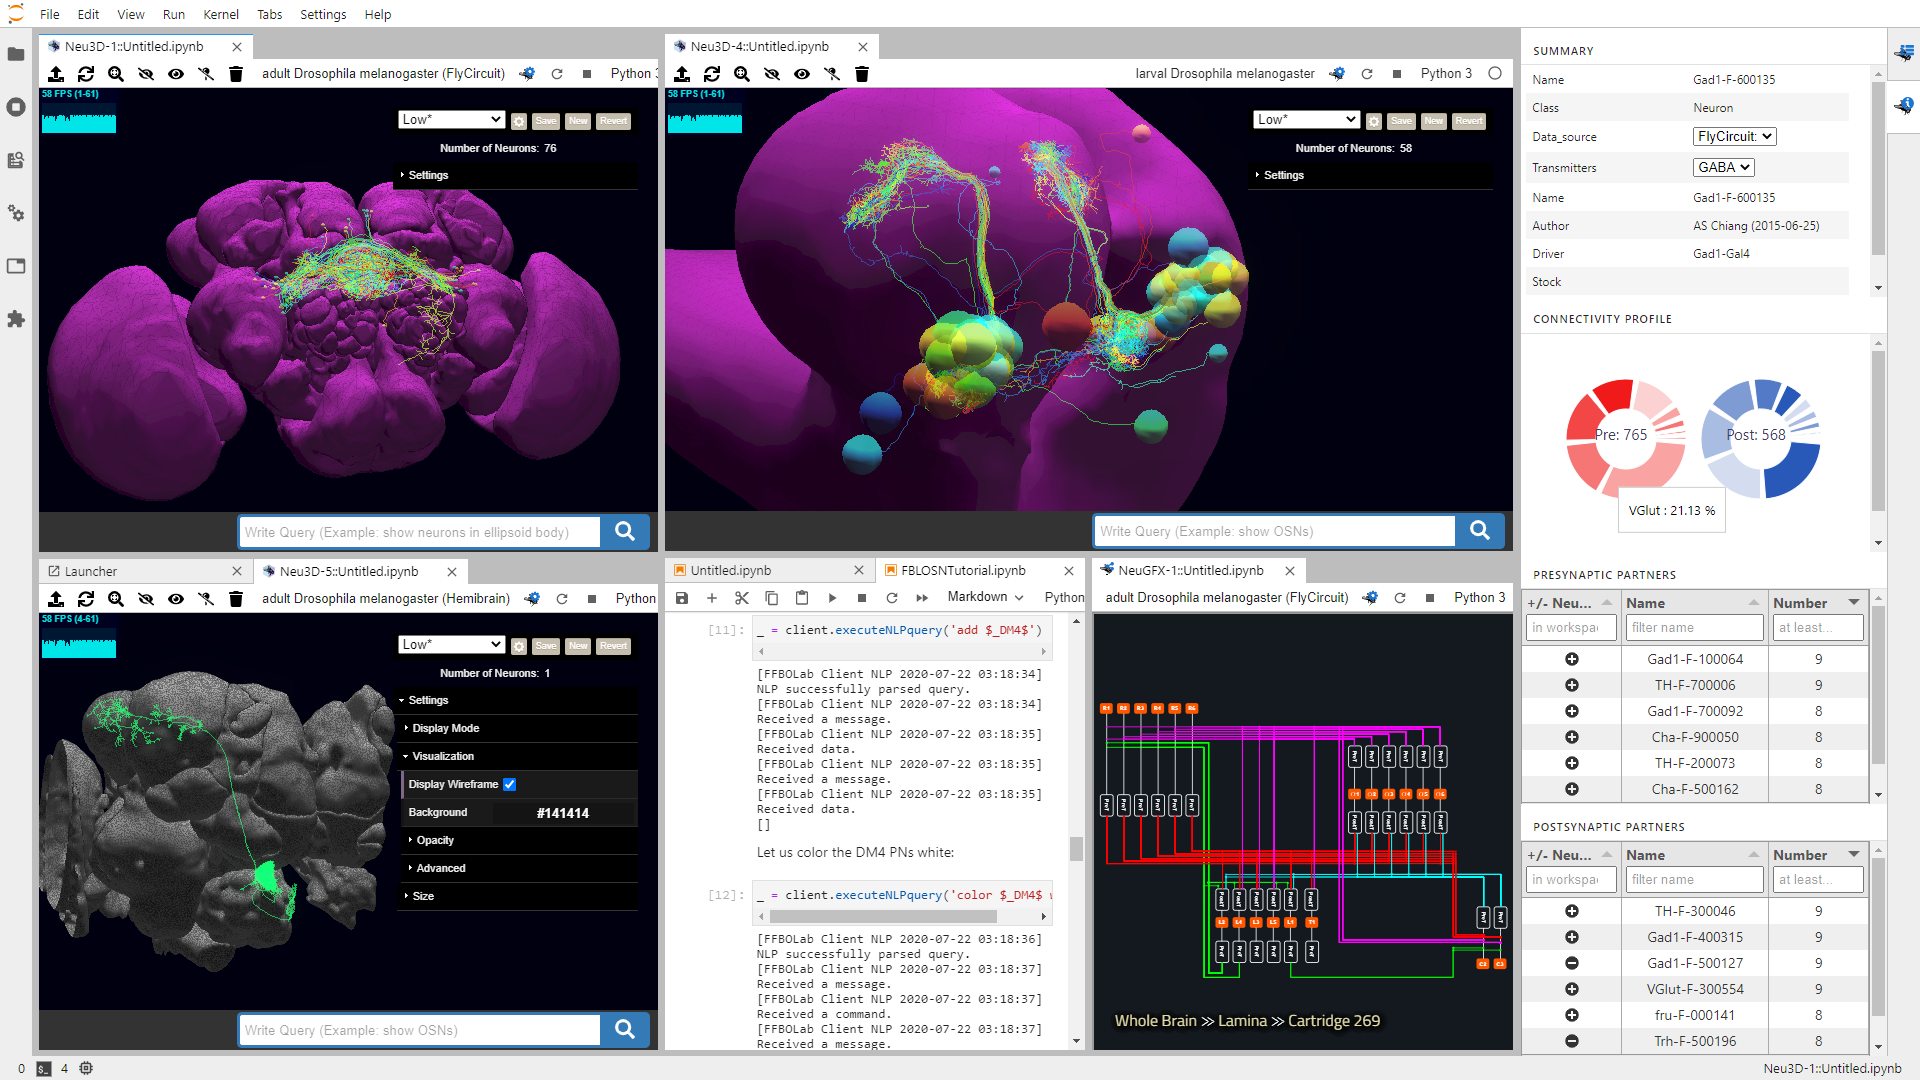The image size is (1920, 1080).
Task: Remove Gad1-F-500127 from workspace
Action: [1571, 963]
